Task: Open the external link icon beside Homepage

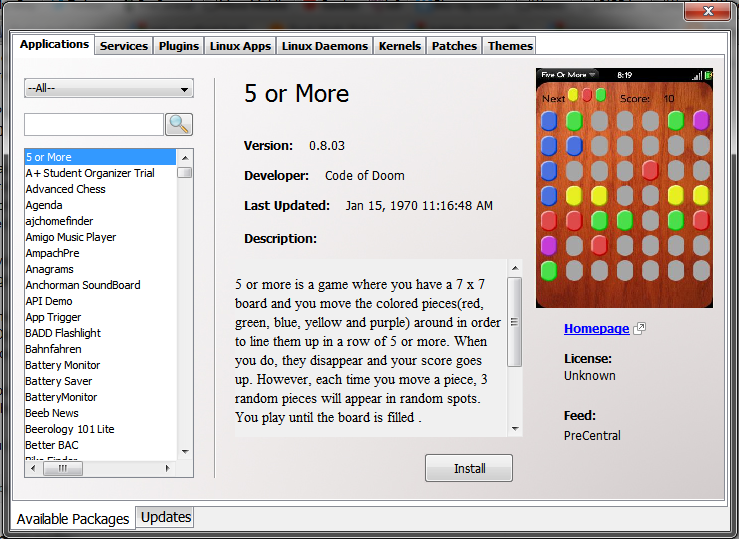Action: point(639,328)
